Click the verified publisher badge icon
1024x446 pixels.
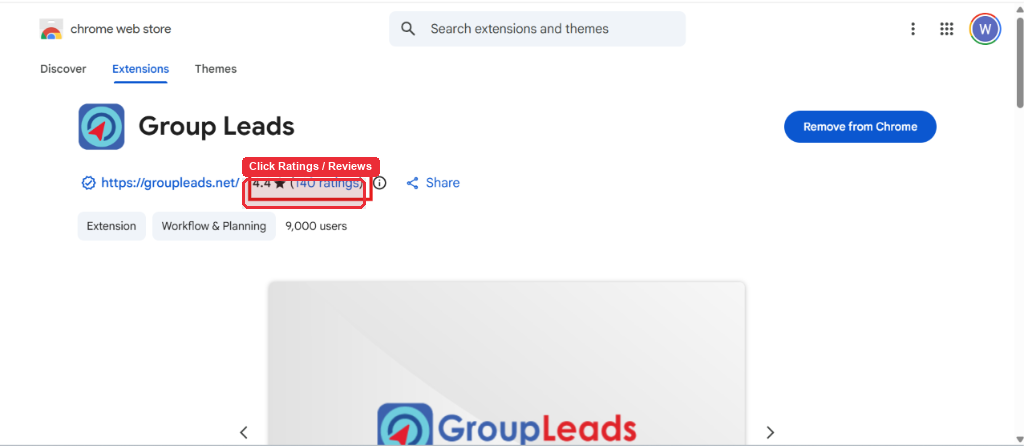[88, 183]
